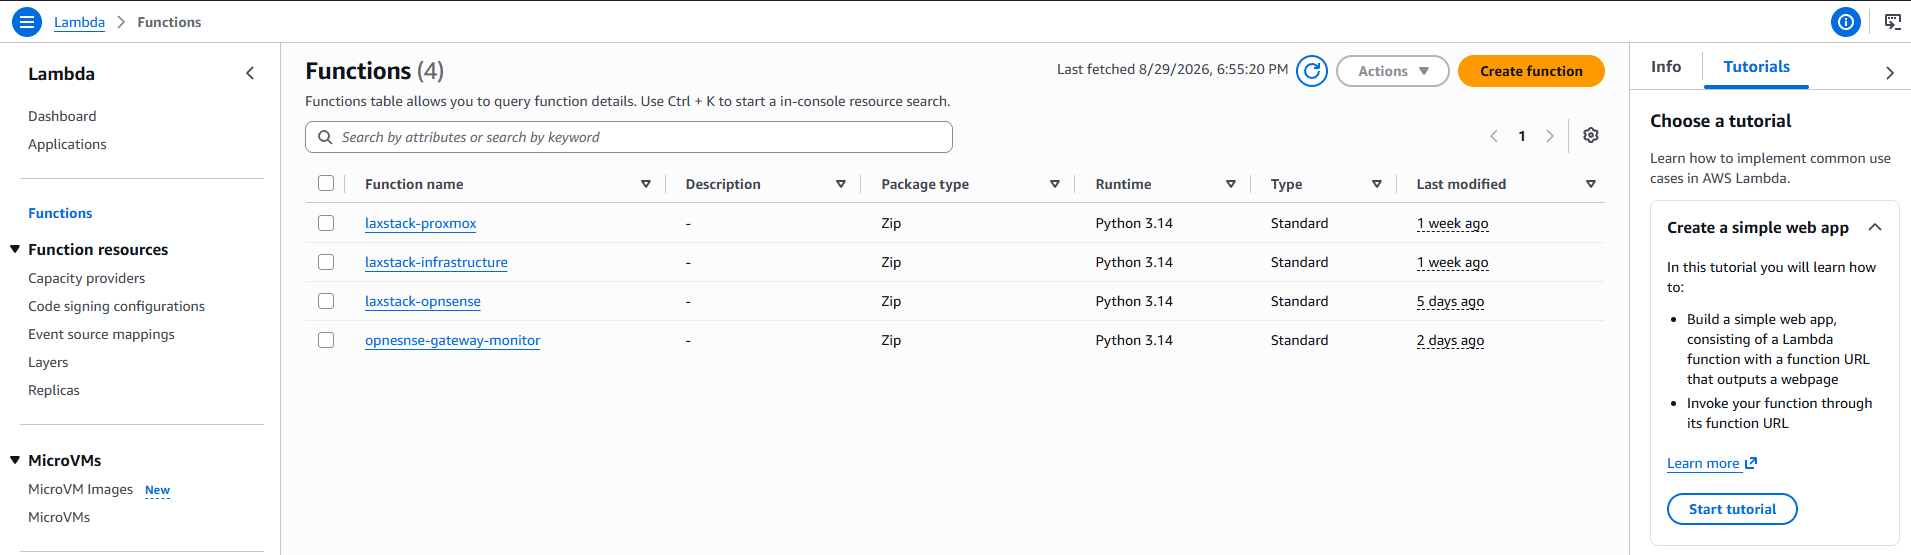This screenshot has height=555, width=1911.
Task: Switch to the Info tab
Action: 1665,66
